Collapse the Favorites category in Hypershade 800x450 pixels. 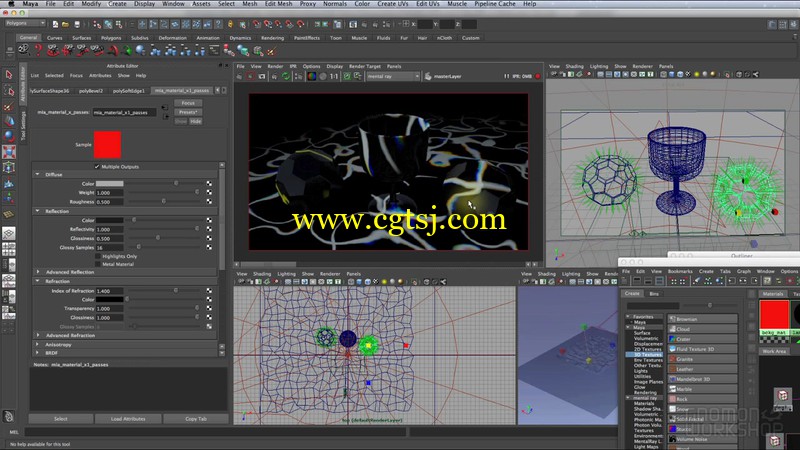[x=628, y=316]
